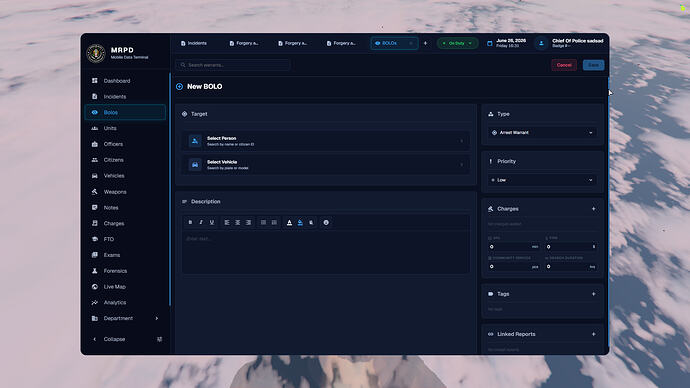Open text color picker
This screenshot has height=388, width=690.
(x=289, y=223)
